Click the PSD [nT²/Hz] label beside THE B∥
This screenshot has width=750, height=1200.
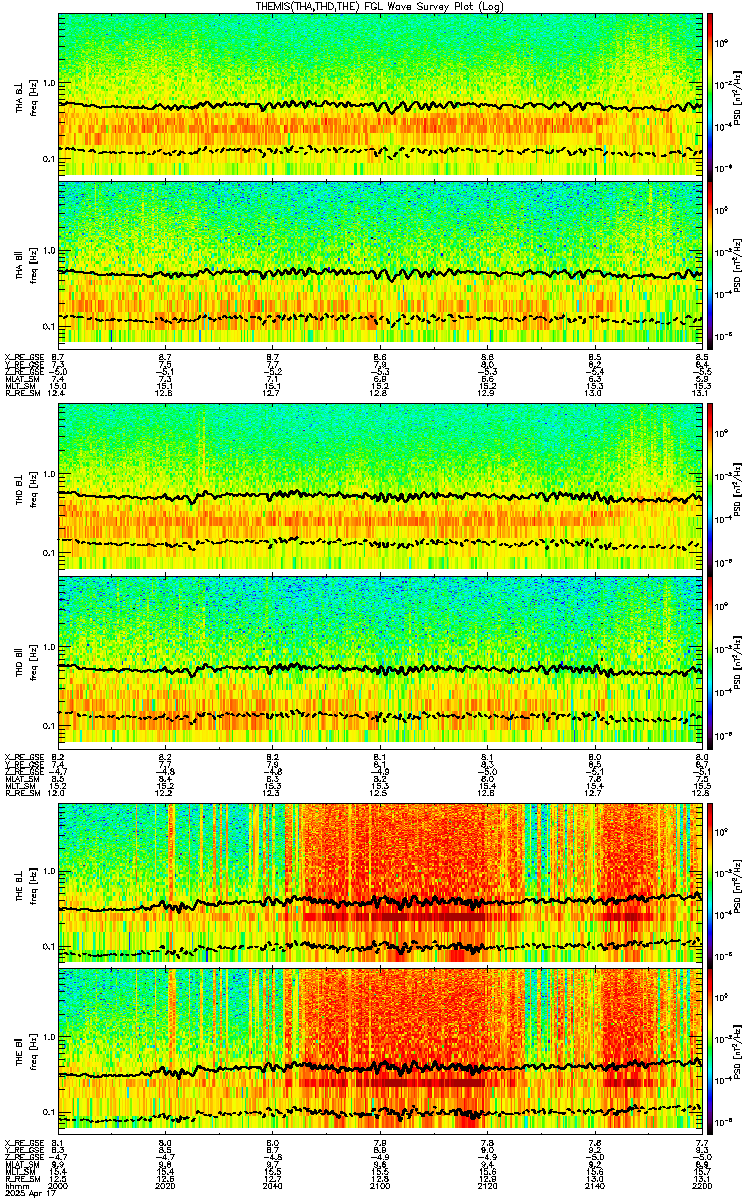[737, 1051]
